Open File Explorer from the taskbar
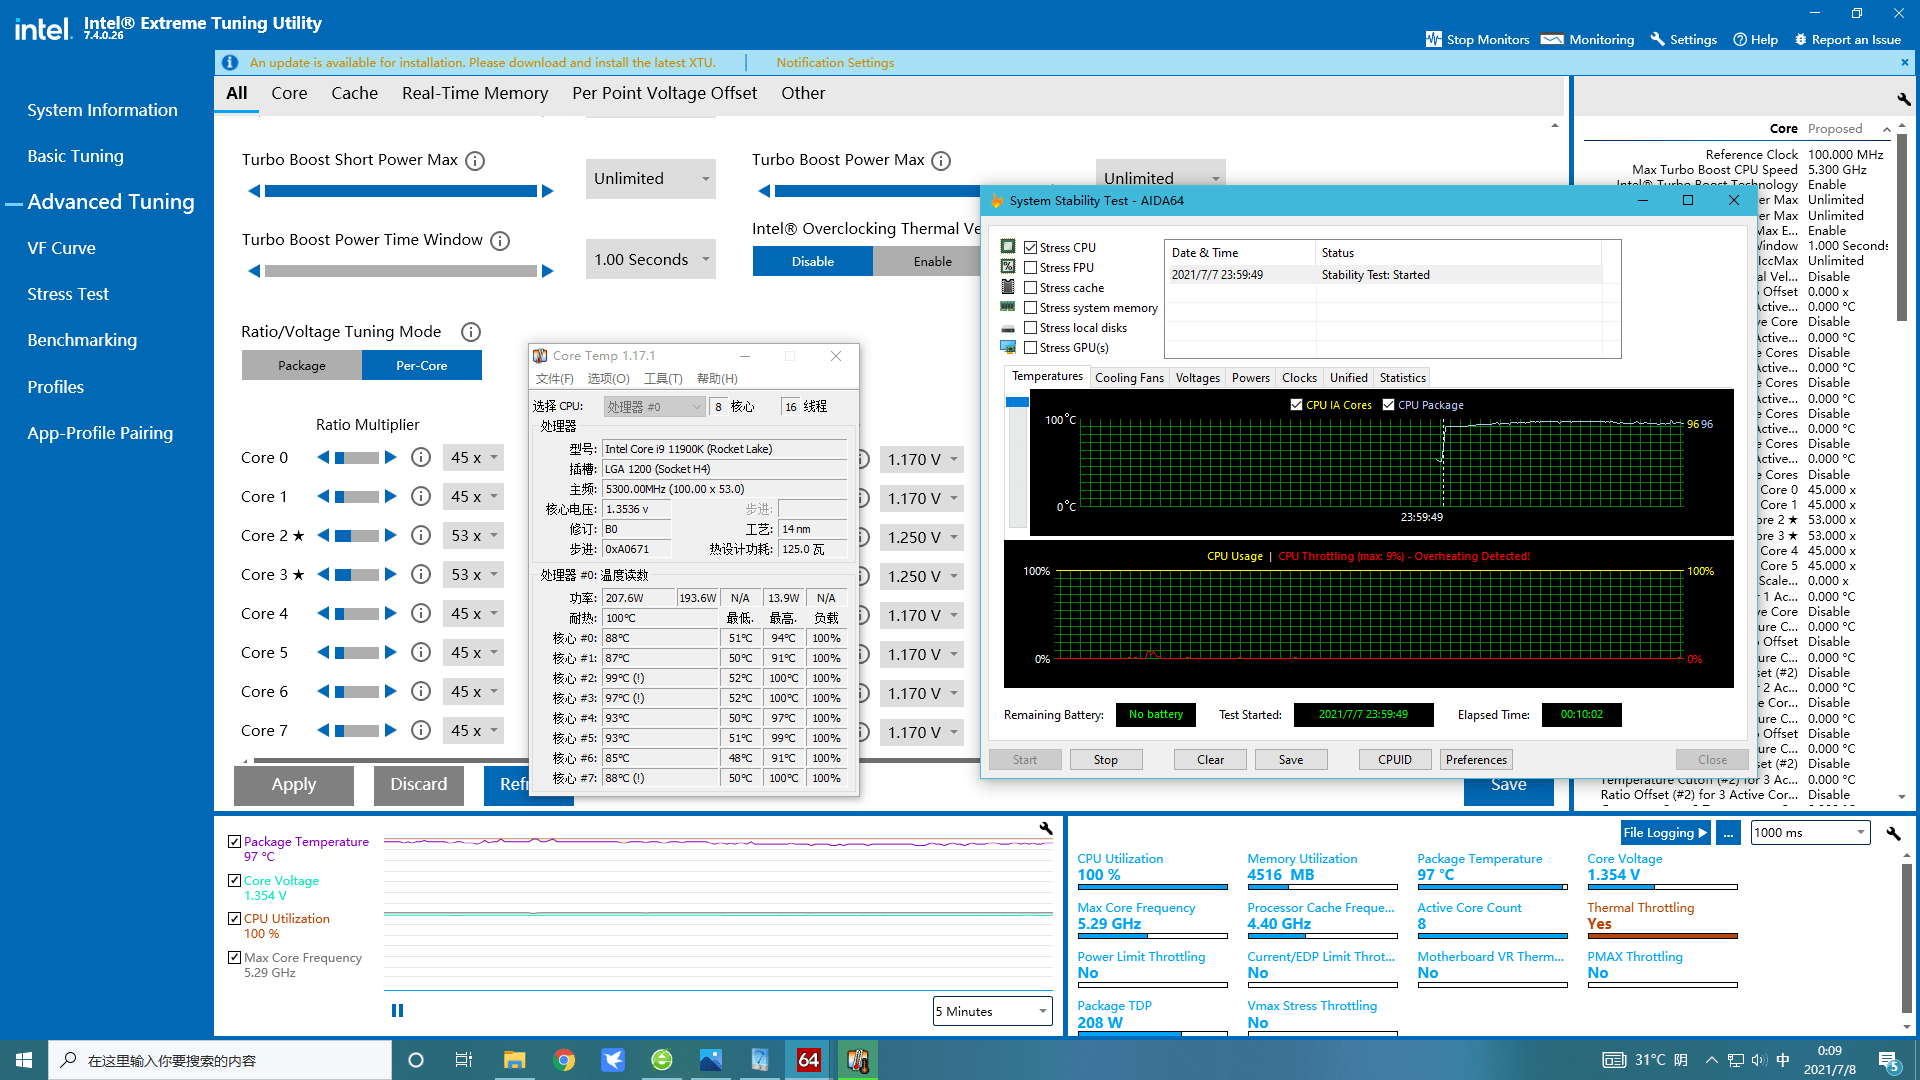 [x=515, y=1060]
